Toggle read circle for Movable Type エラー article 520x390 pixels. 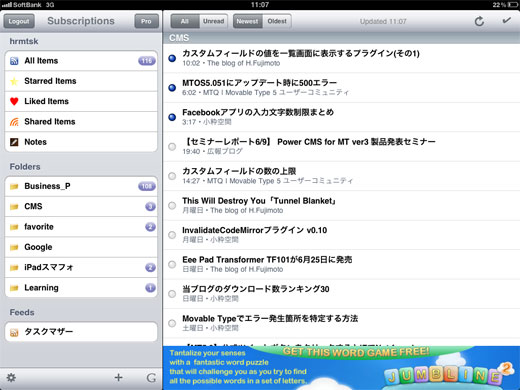pyautogui.click(x=172, y=323)
